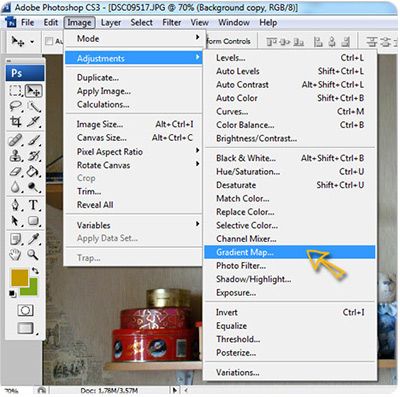Select the Brush tool
Viewport: 400px width, 397px height.
34,140
